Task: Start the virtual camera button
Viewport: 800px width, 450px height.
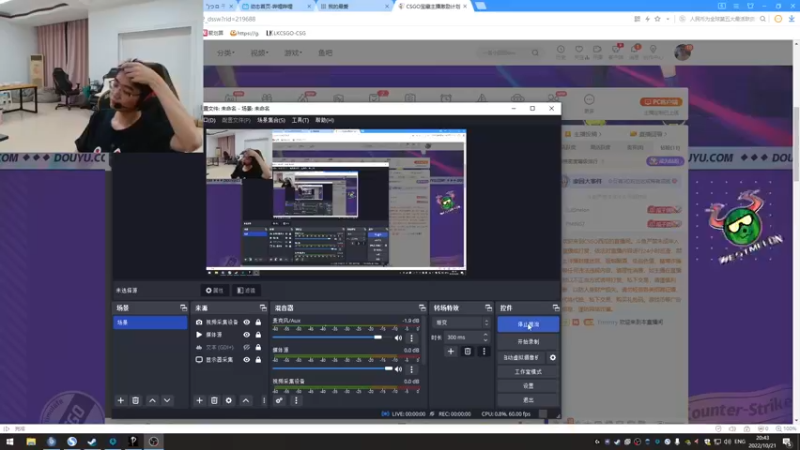Action: pyautogui.click(x=521, y=358)
